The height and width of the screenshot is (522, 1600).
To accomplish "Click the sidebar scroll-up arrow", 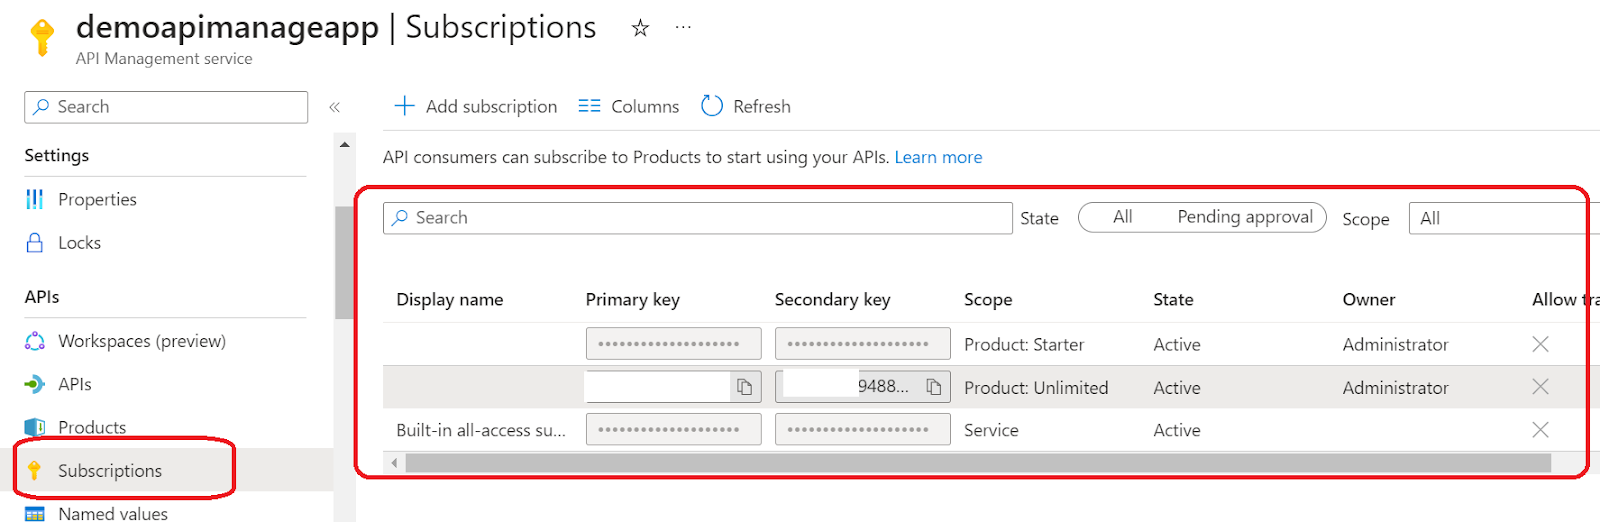I will click(x=345, y=145).
